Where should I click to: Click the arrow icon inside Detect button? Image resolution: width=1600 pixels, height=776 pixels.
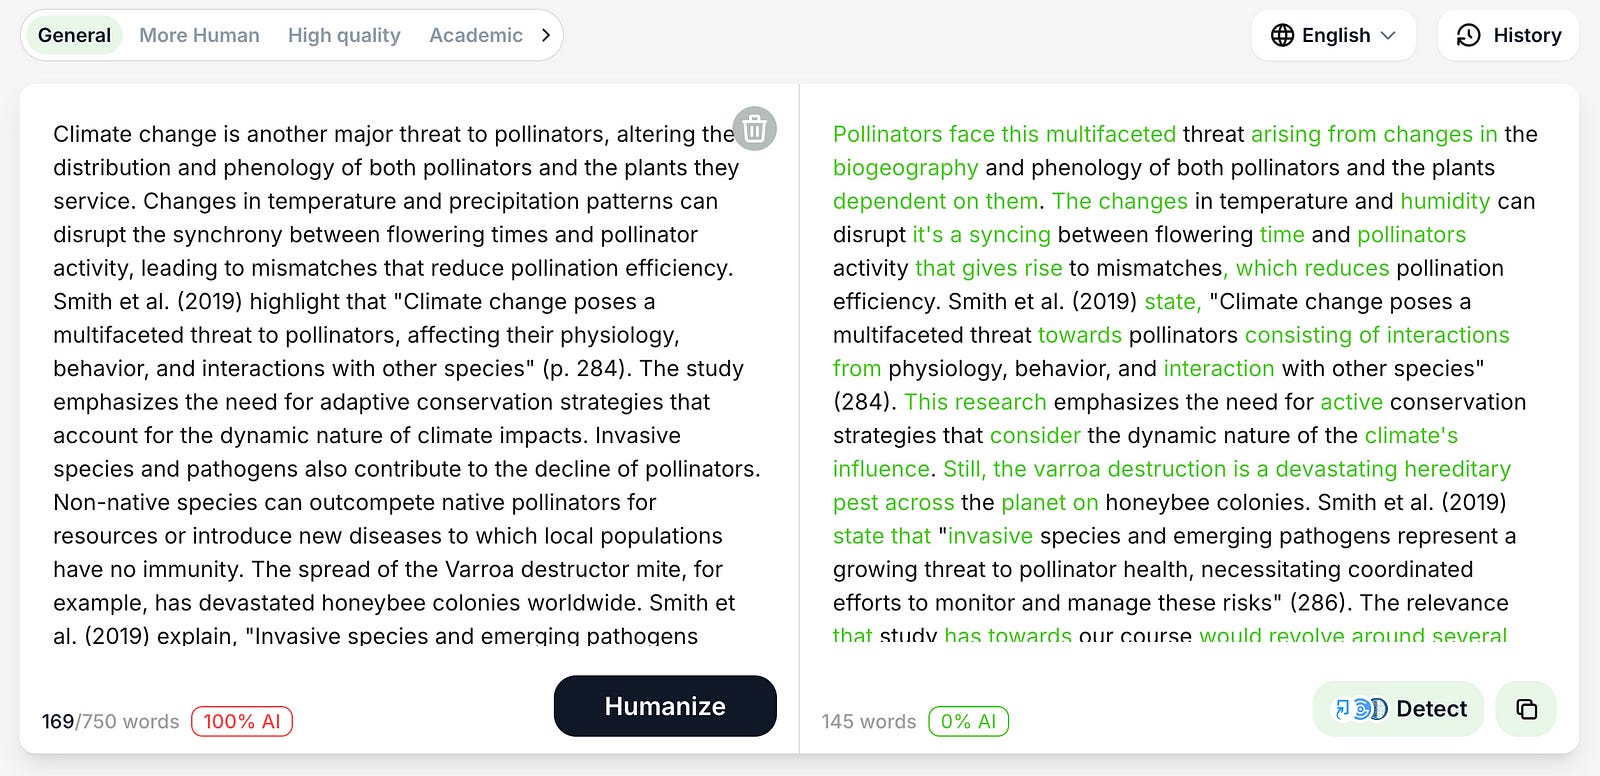click(x=1341, y=707)
